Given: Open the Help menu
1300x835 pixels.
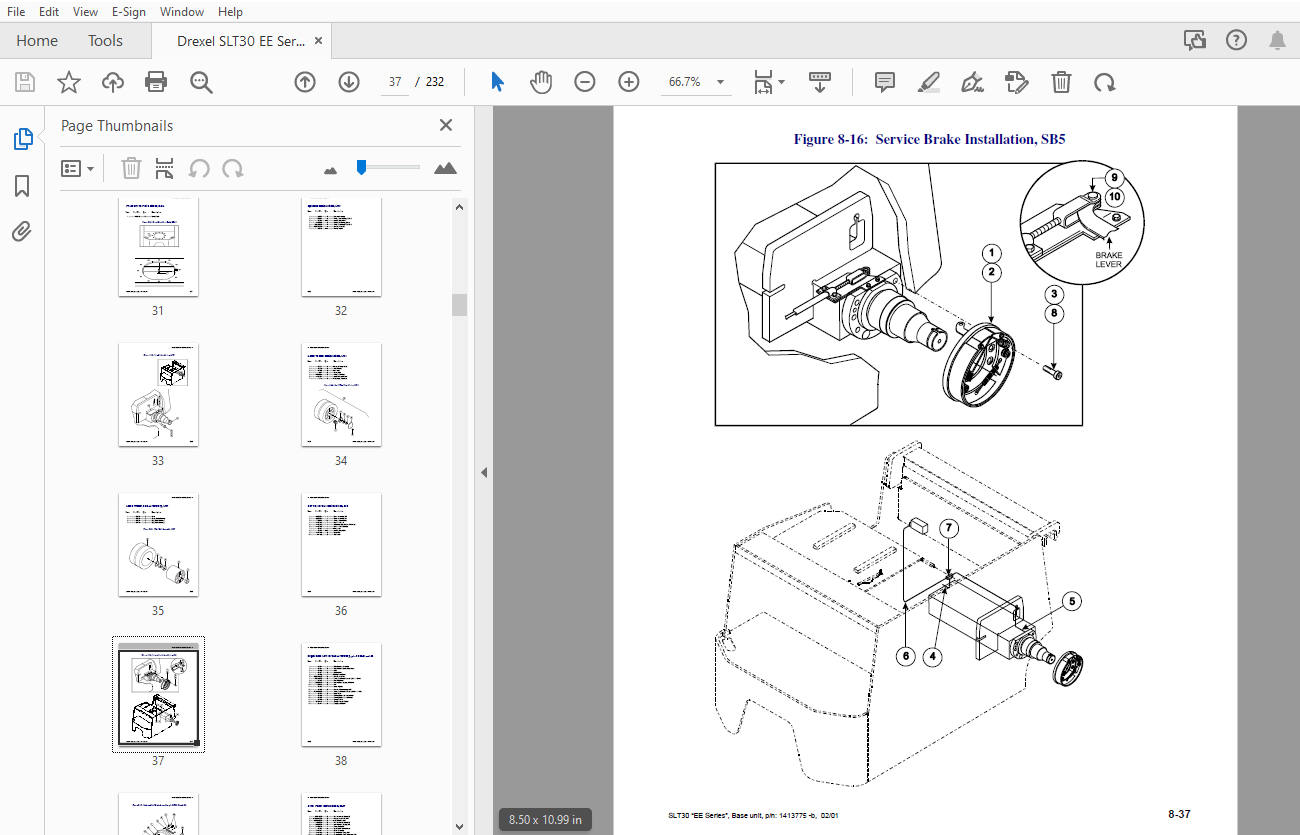Looking at the screenshot, I should [x=230, y=12].
